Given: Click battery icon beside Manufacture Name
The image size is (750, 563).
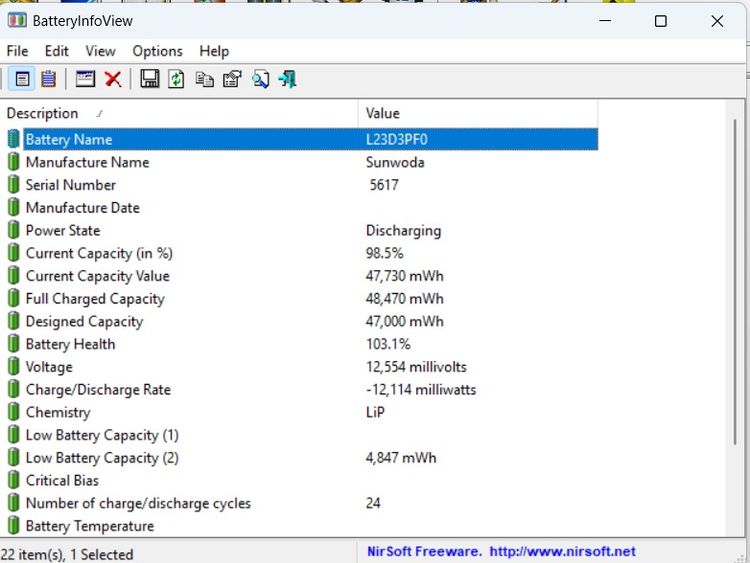Looking at the screenshot, I should (14, 162).
